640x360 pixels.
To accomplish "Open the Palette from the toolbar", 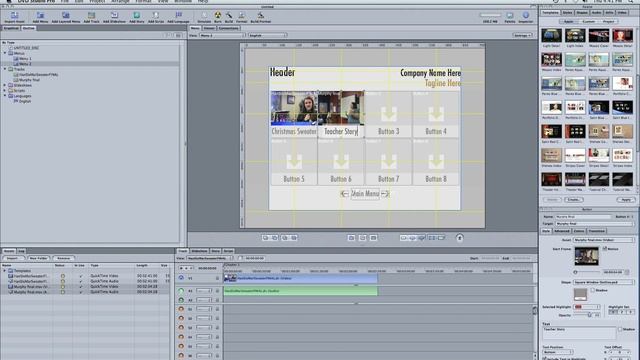I will coord(510,16).
